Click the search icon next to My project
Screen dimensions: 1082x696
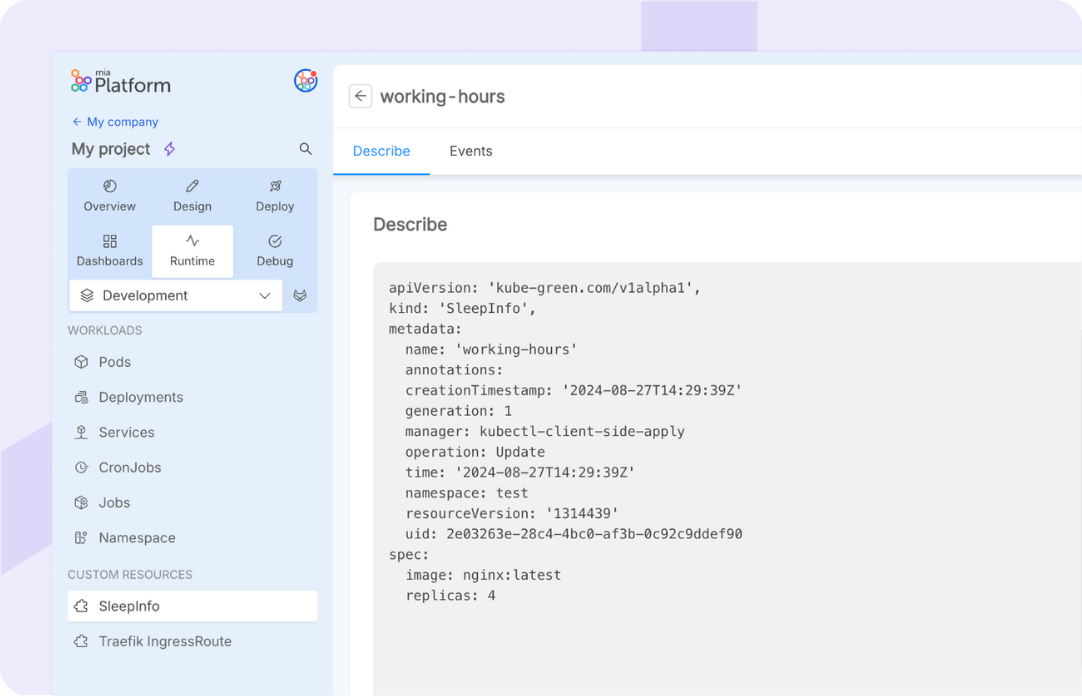[x=305, y=148]
